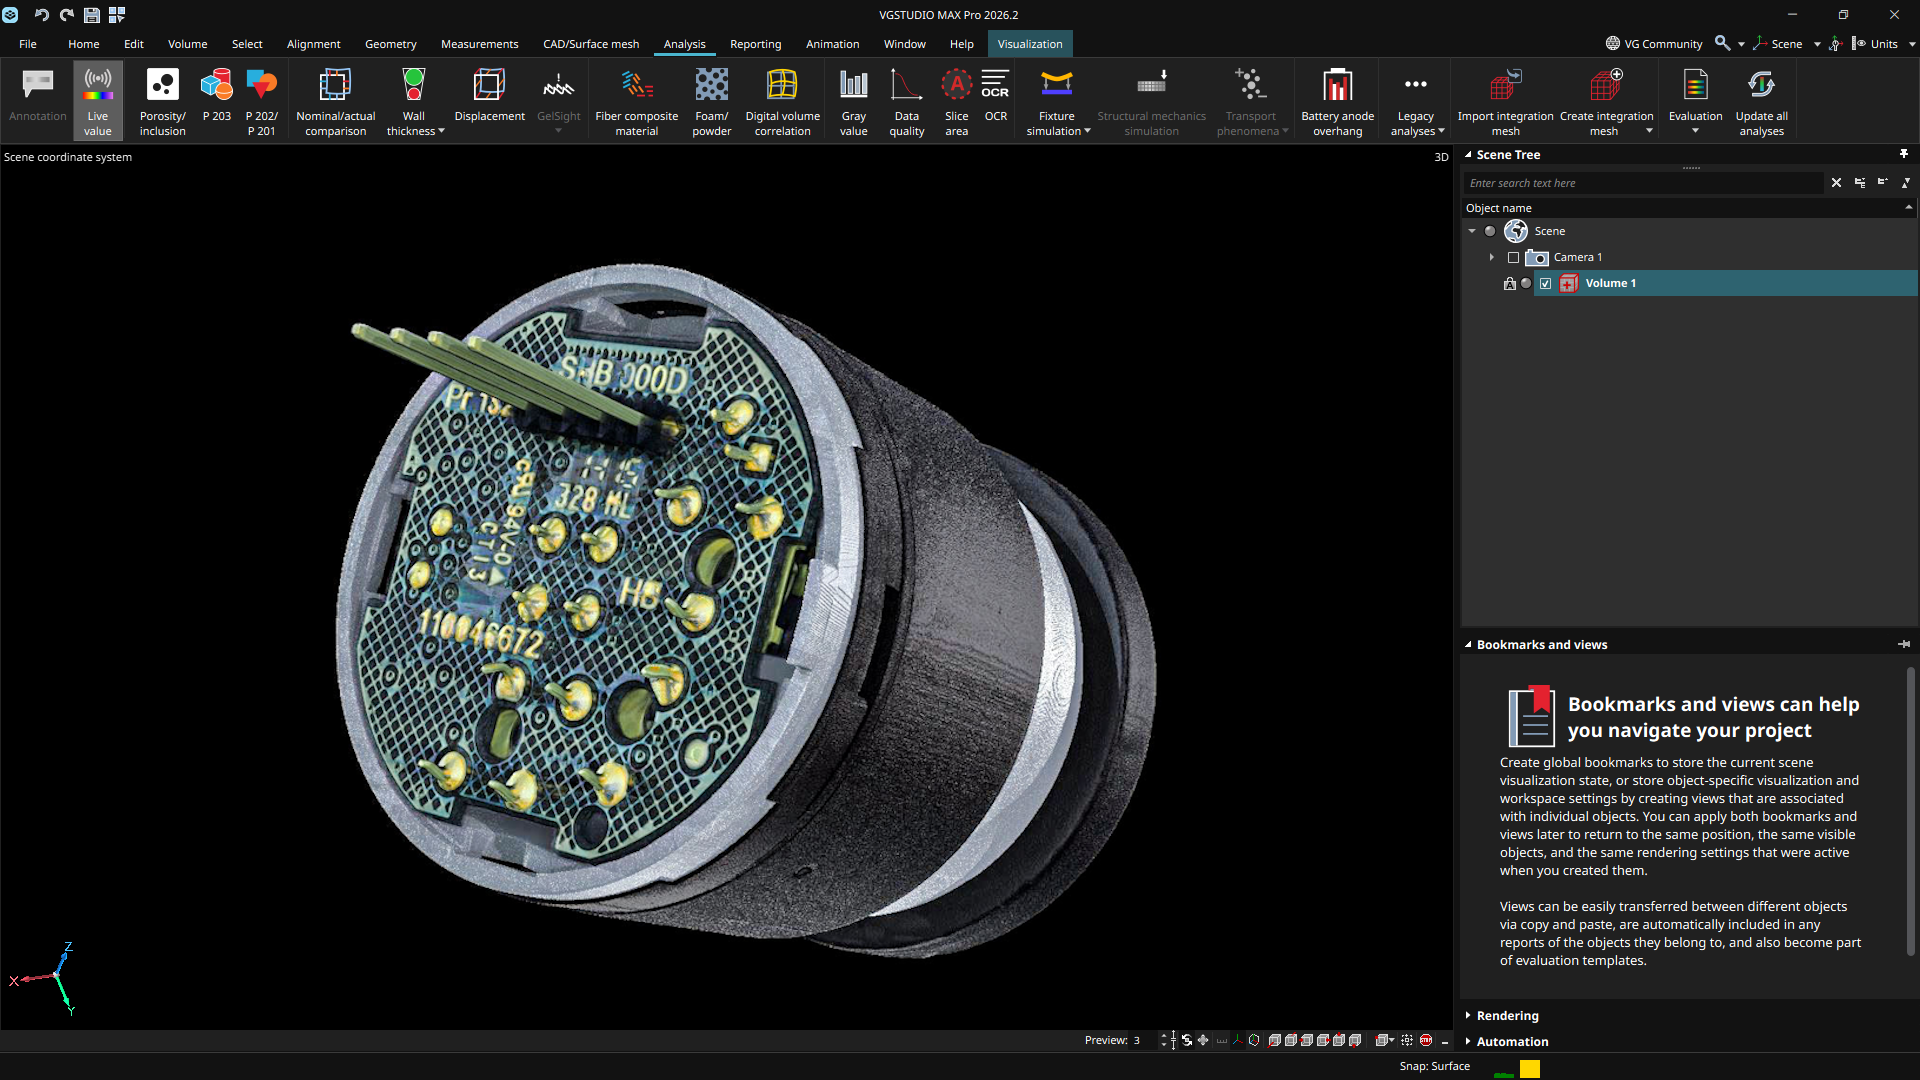
Task: Uncheck the Volume 1 checkbox
Action: [x=1546, y=284]
